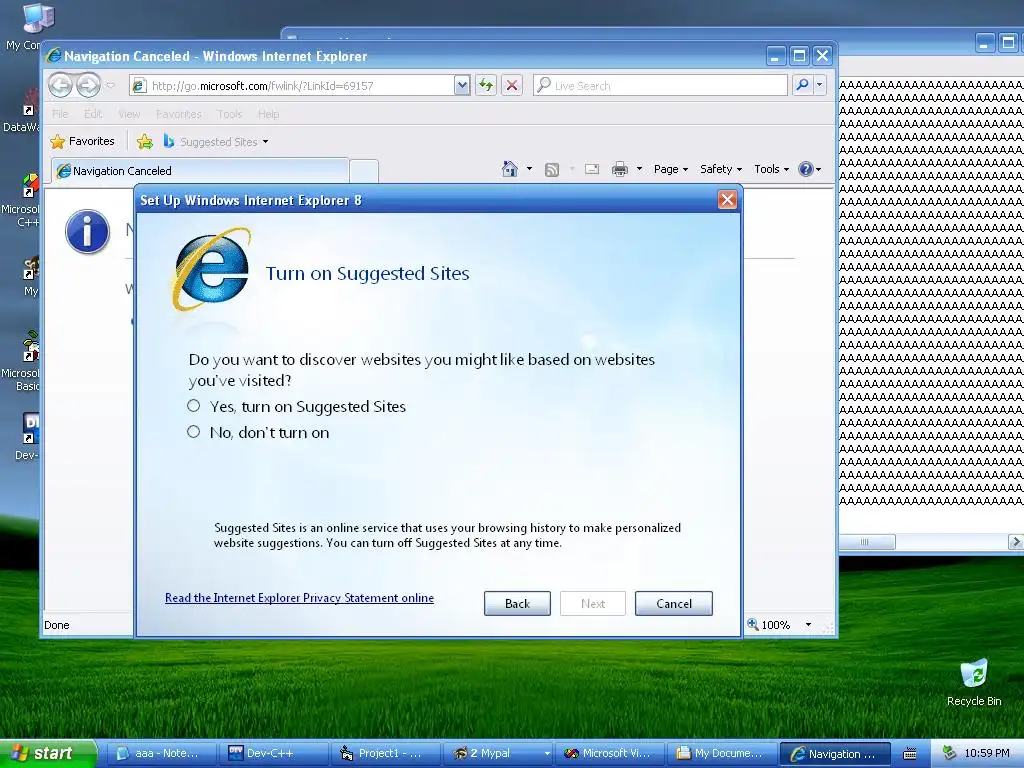Click the red Stop loading icon
This screenshot has width=1024, height=768.
[x=512, y=86]
